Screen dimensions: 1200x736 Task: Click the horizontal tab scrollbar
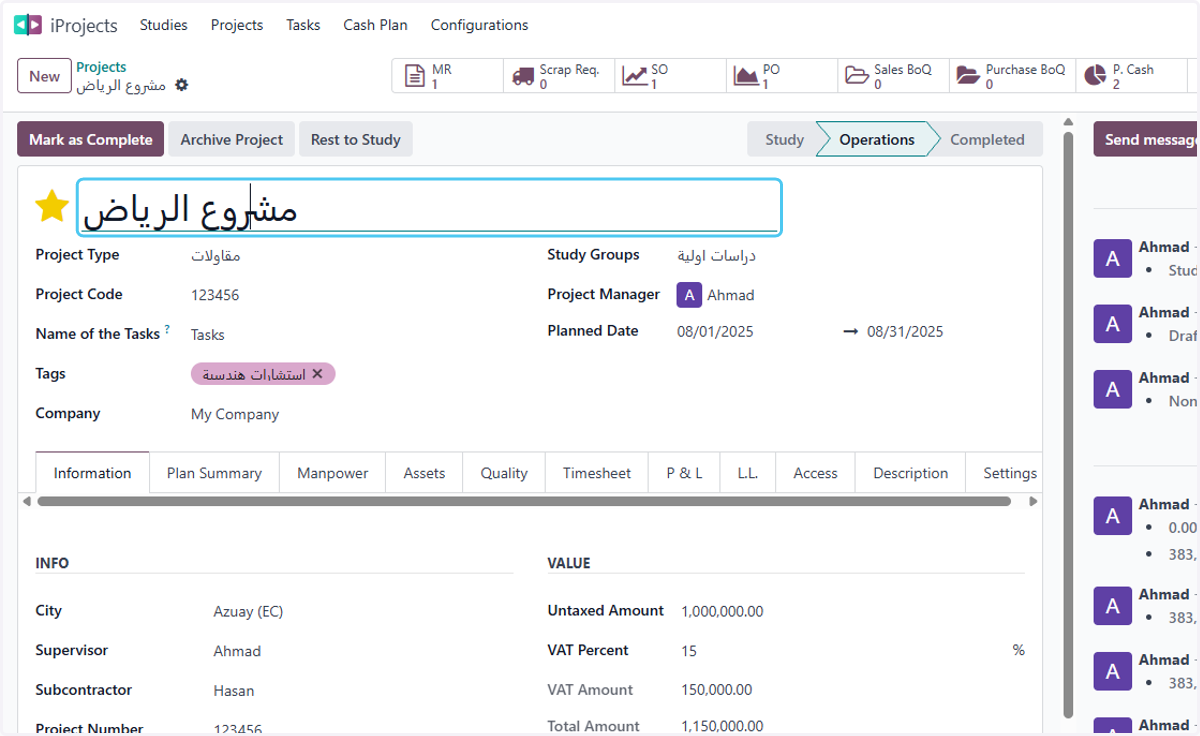click(x=524, y=501)
